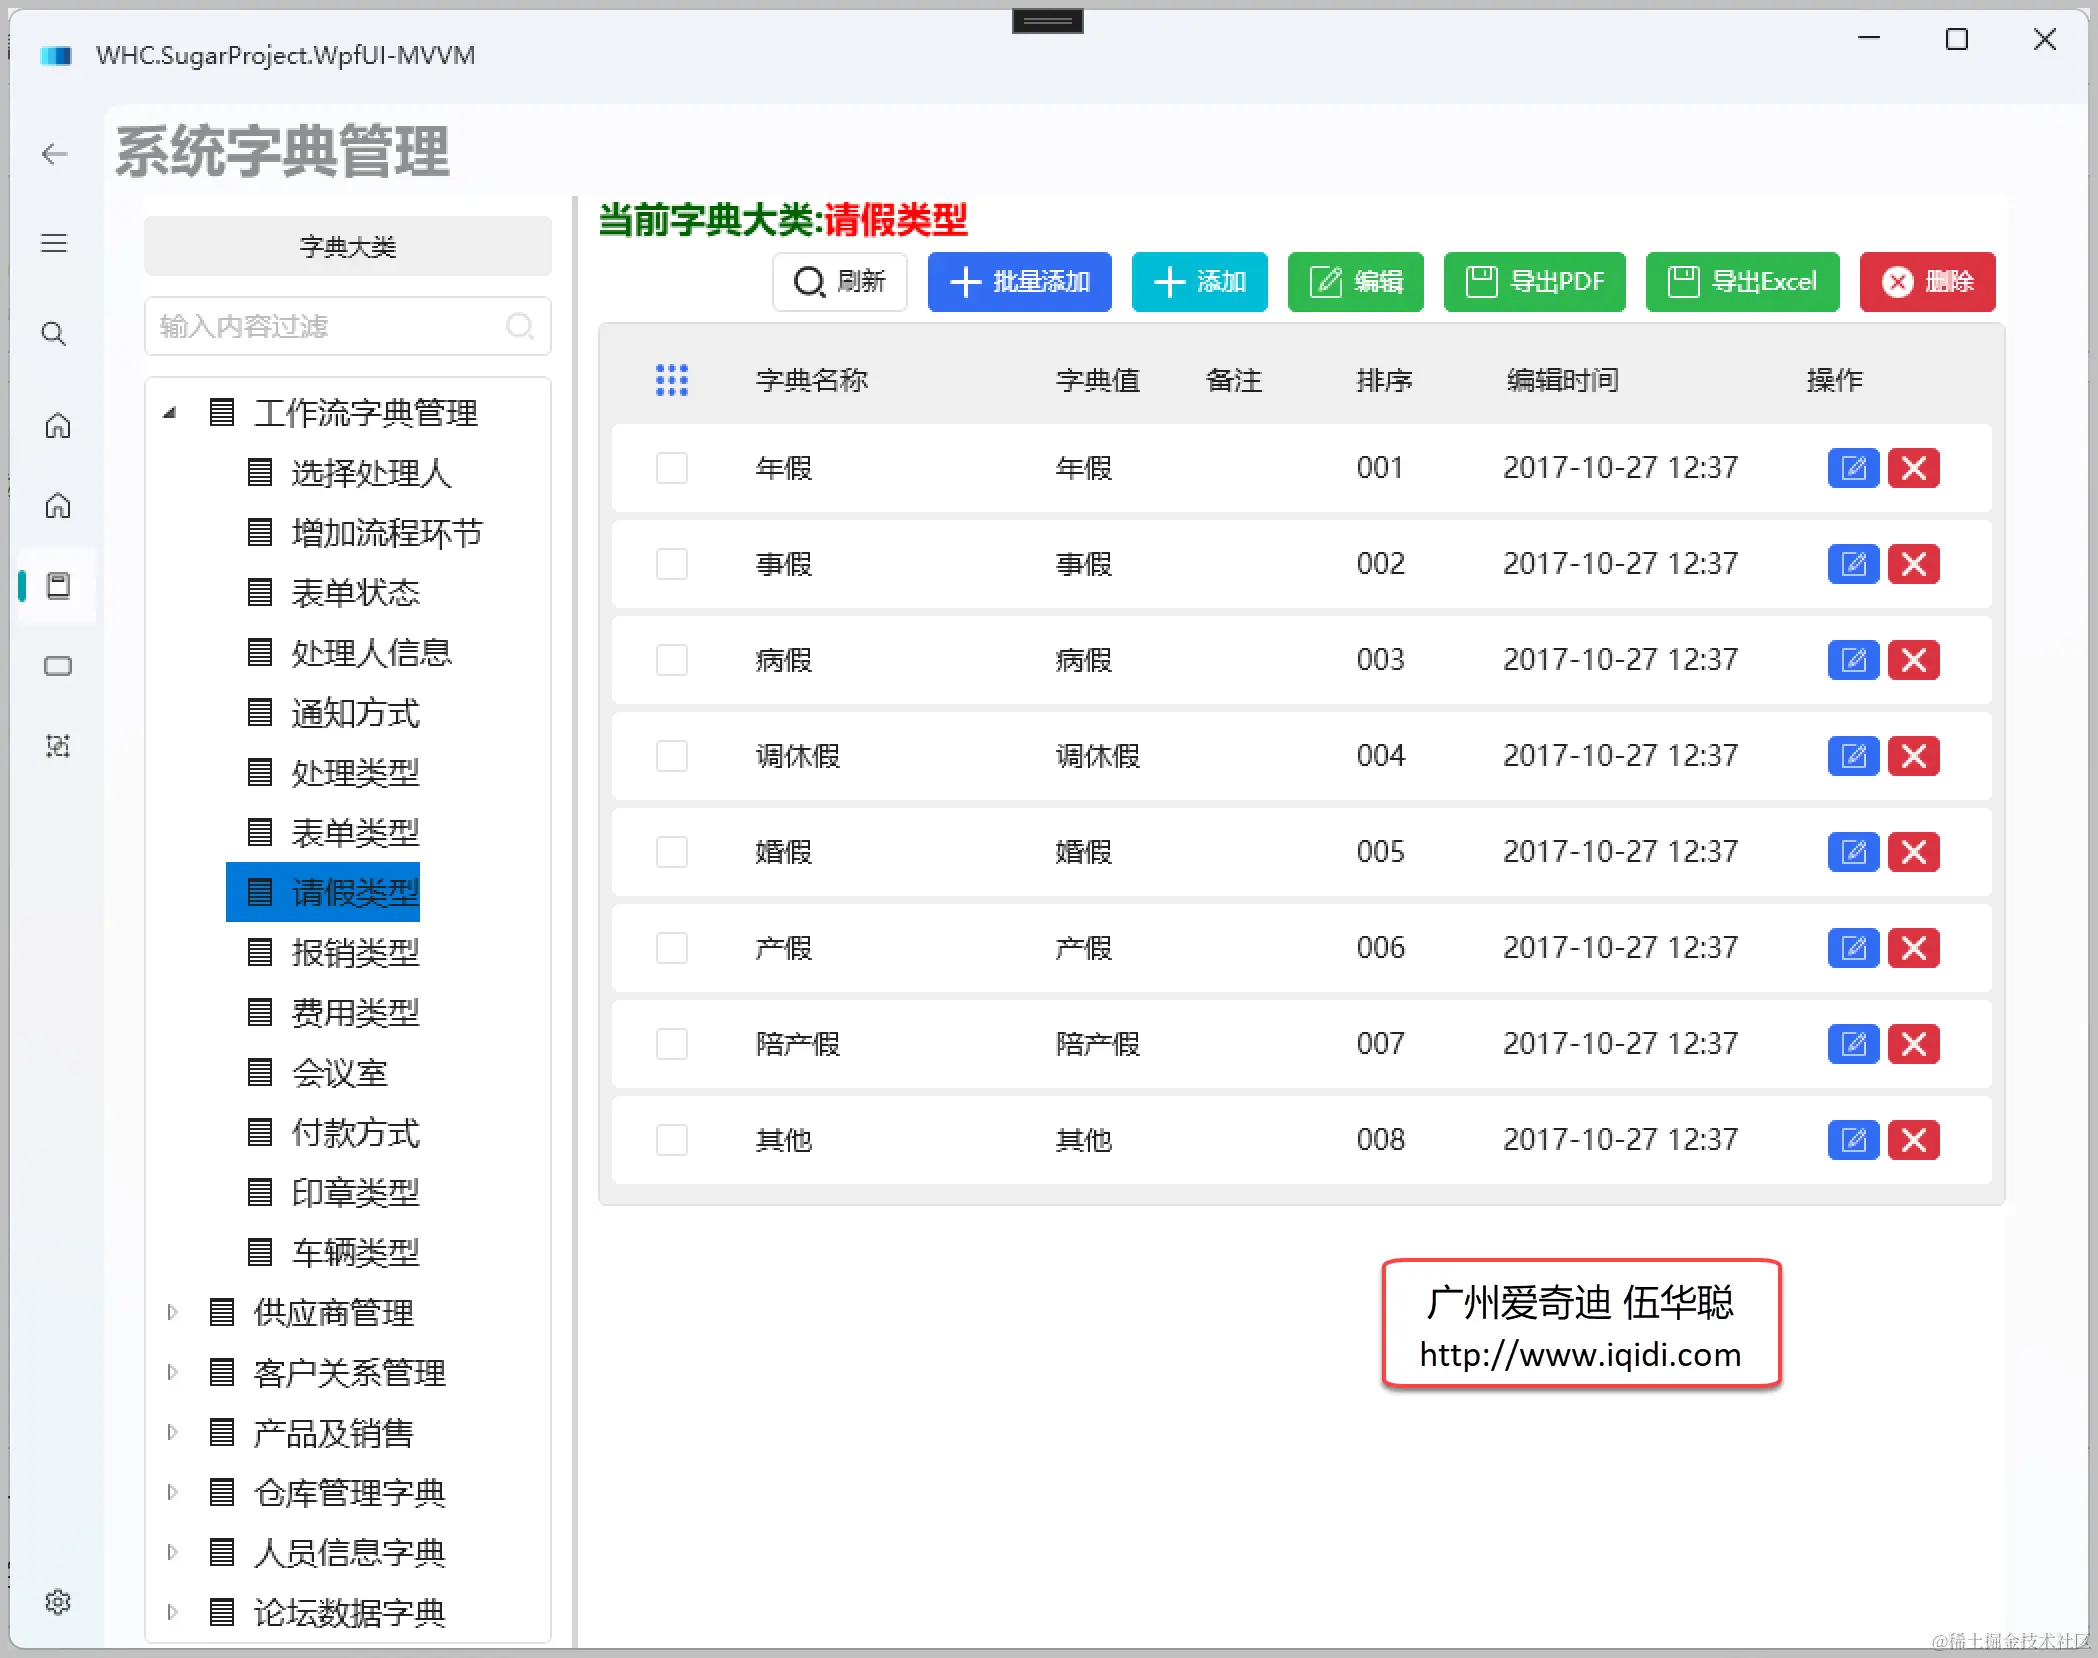Click delete X icon for 其他 row
Viewport: 2098px width, 1658px height.
pyautogui.click(x=1914, y=1140)
